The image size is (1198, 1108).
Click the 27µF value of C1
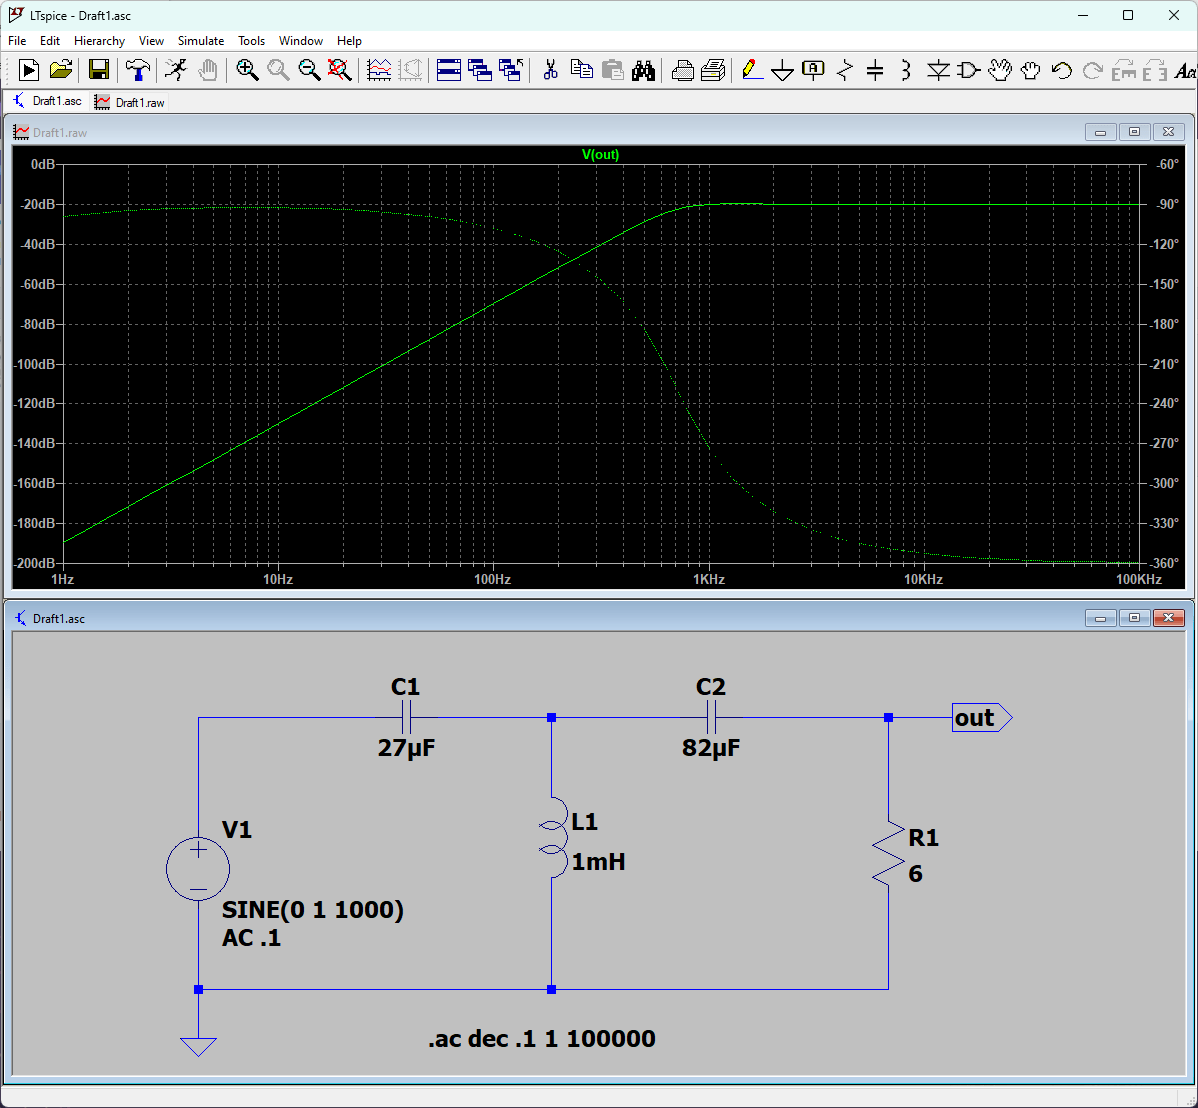pyautogui.click(x=406, y=747)
